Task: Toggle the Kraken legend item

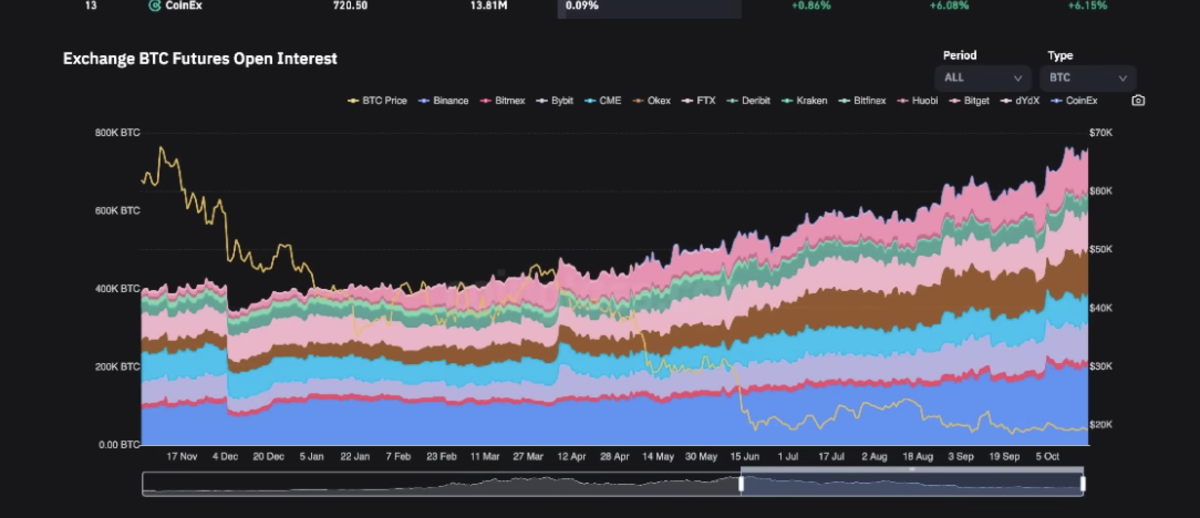Action: point(804,101)
